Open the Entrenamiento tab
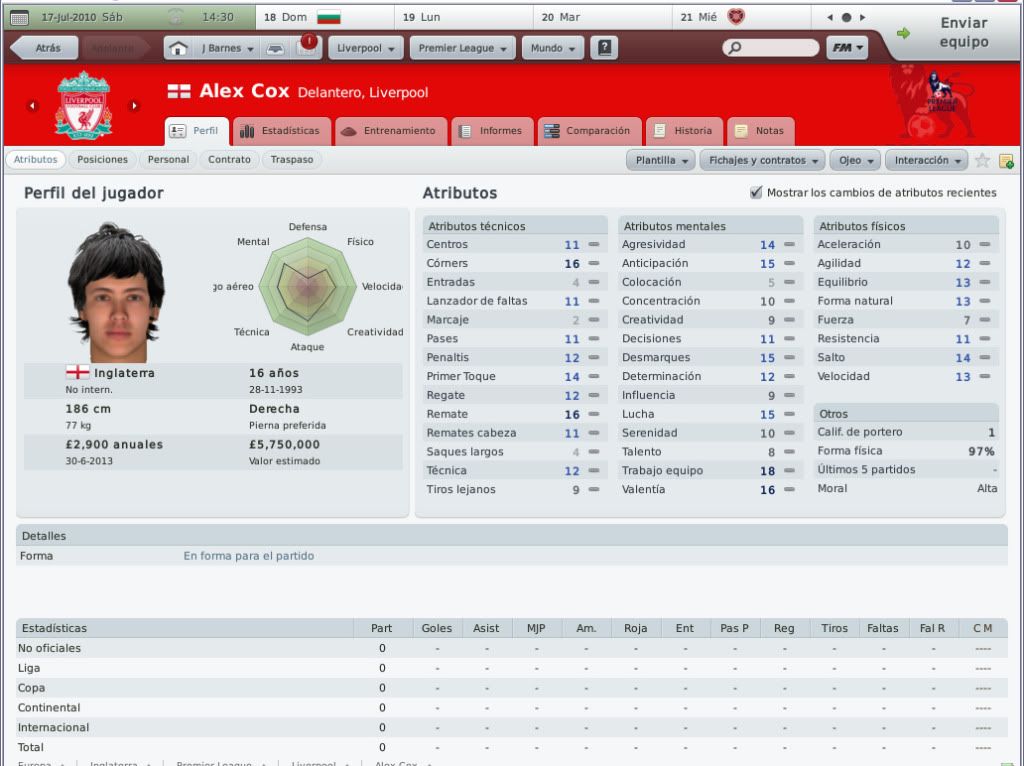1024x766 pixels. coord(391,131)
